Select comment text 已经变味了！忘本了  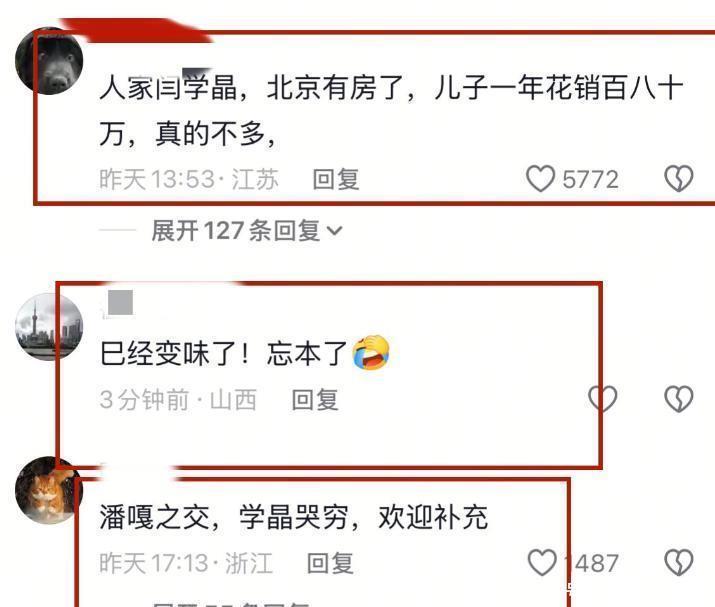pyautogui.click(x=224, y=353)
